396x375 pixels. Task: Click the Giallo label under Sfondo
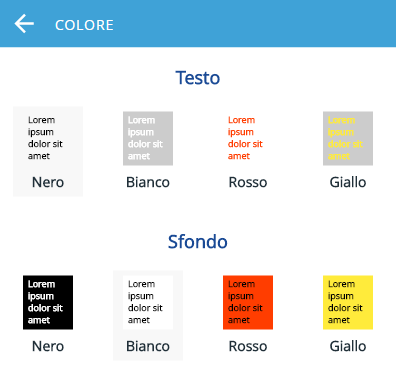click(x=348, y=346)
